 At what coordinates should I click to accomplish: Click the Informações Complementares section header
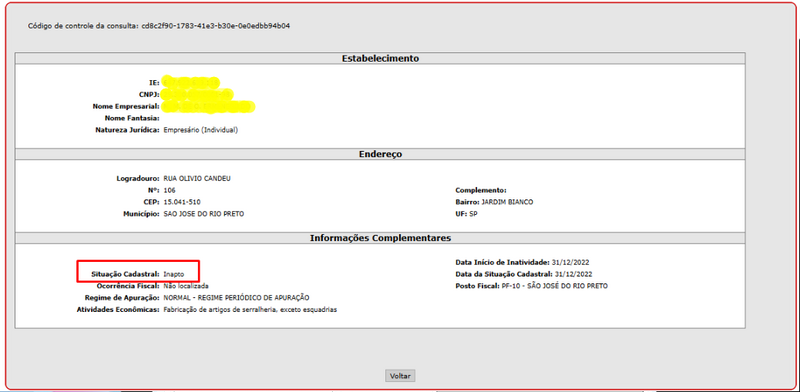[x=380, y=238]
